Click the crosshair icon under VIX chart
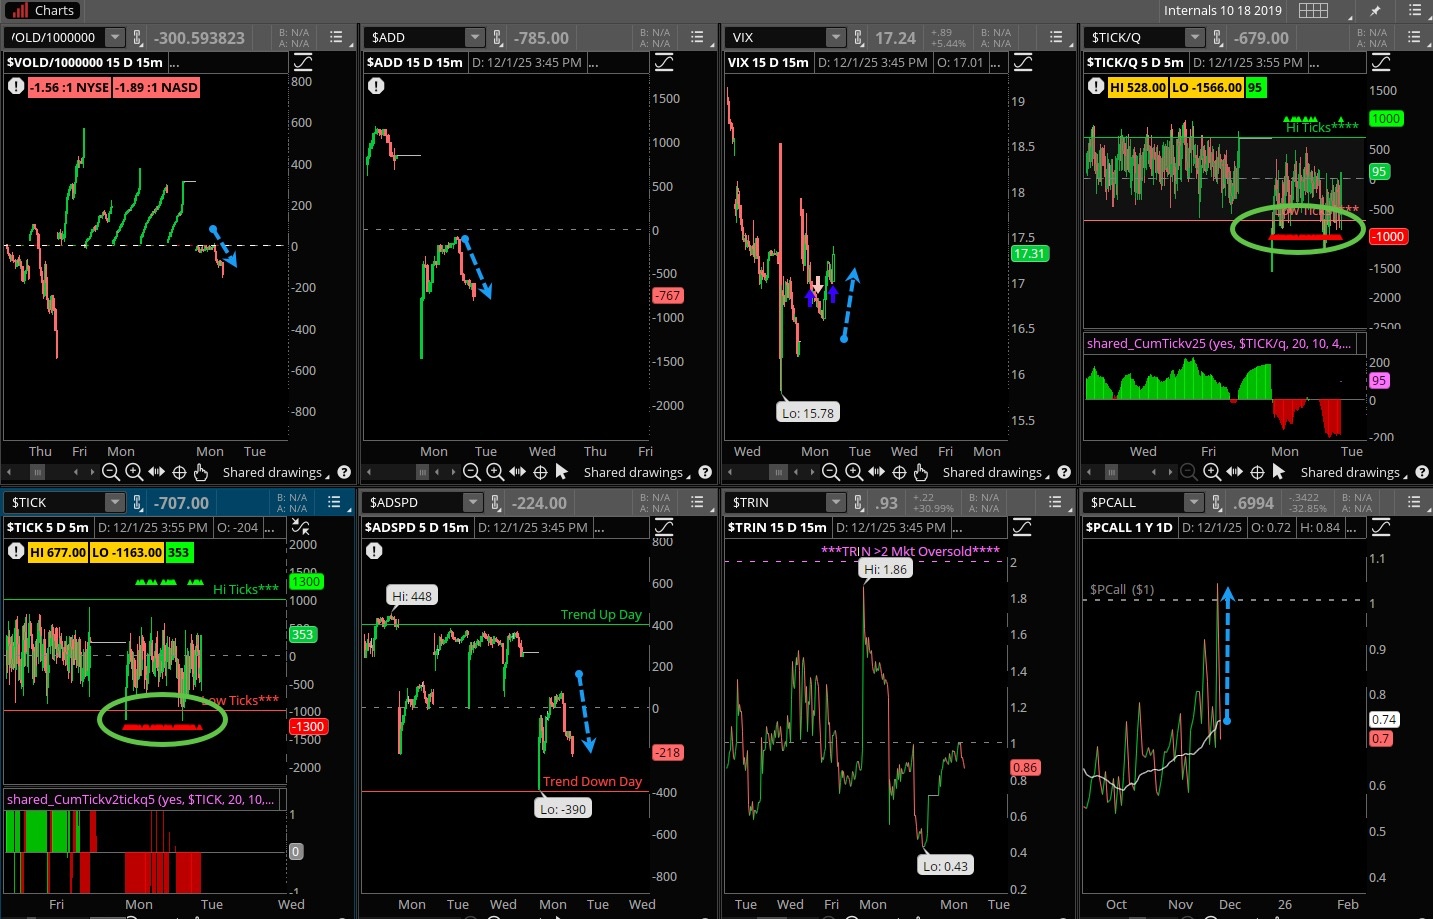Viewport: 1433px width, 919px height. [x=899, y=472]
